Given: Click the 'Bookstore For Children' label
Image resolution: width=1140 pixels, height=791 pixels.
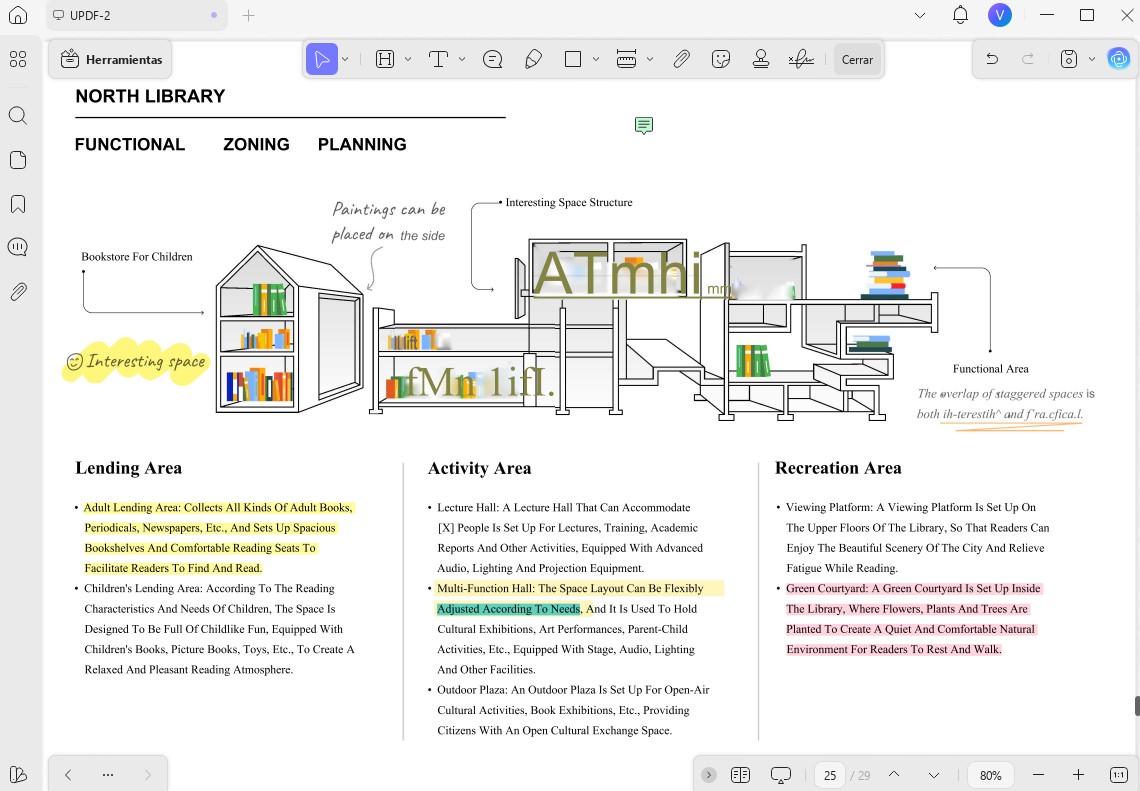Looking at the screenshot, I should 137,257.
